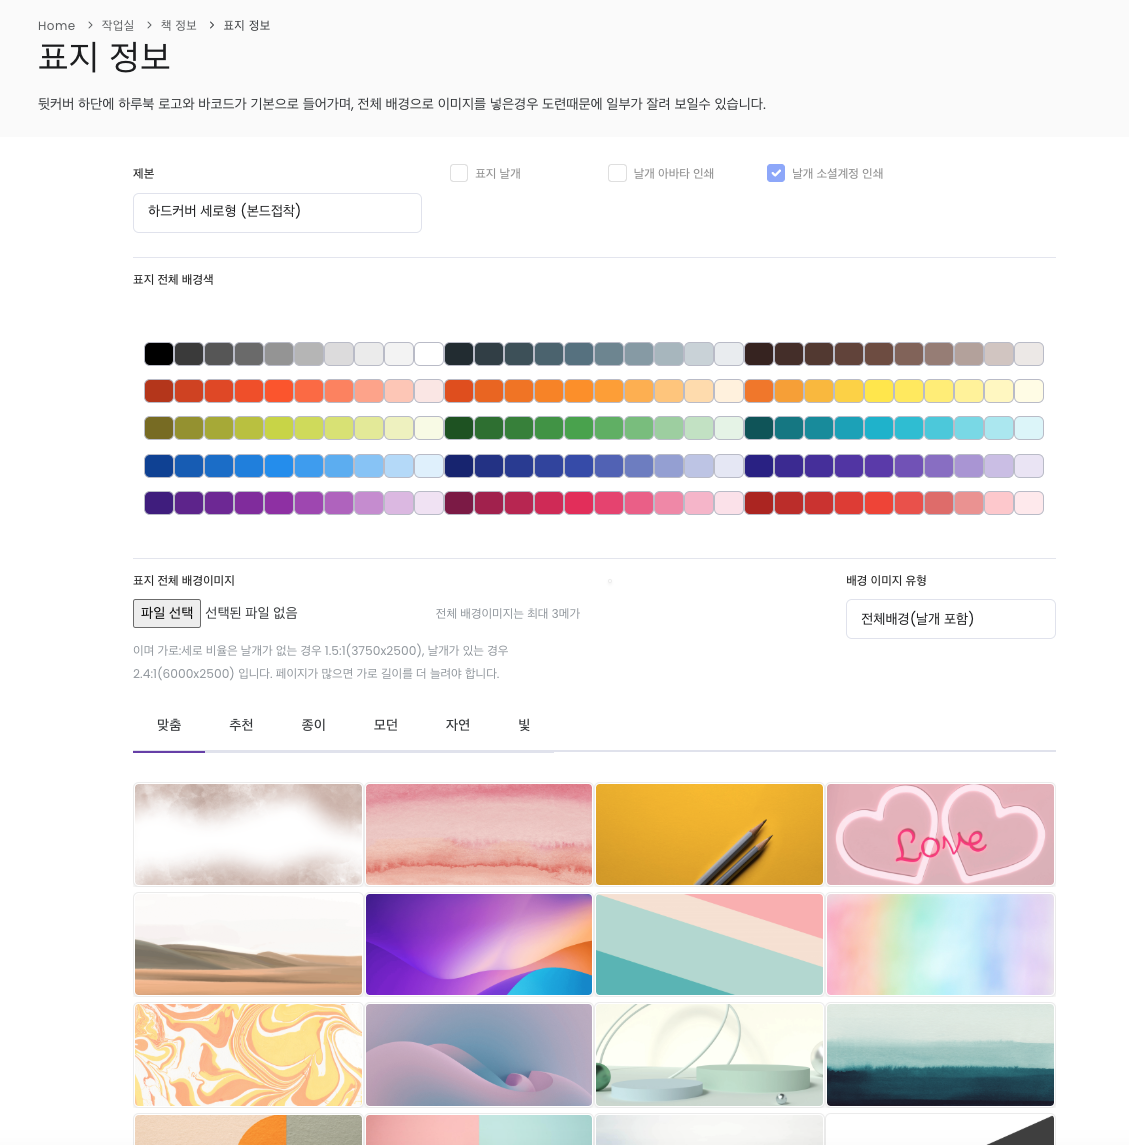
Task: Open the 자연 tab
Action: coord(458,725)
